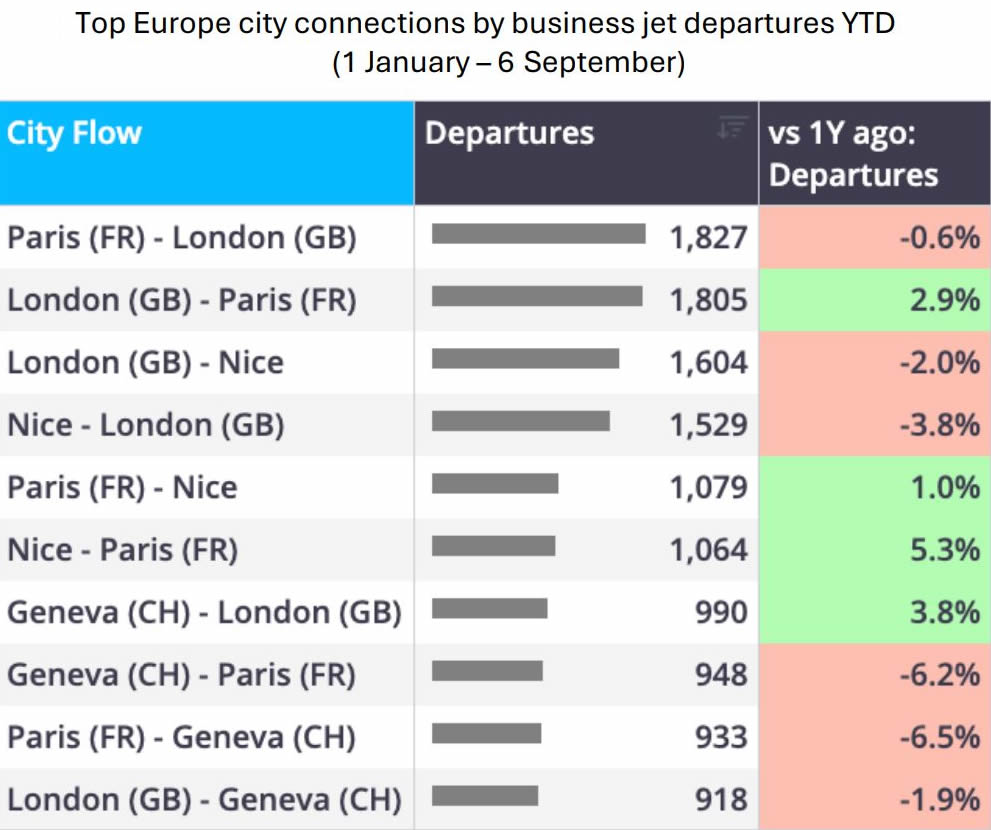The image size is (991, 830).
Task: Click the 1,827 departures bar
Action: click(538, 233)
